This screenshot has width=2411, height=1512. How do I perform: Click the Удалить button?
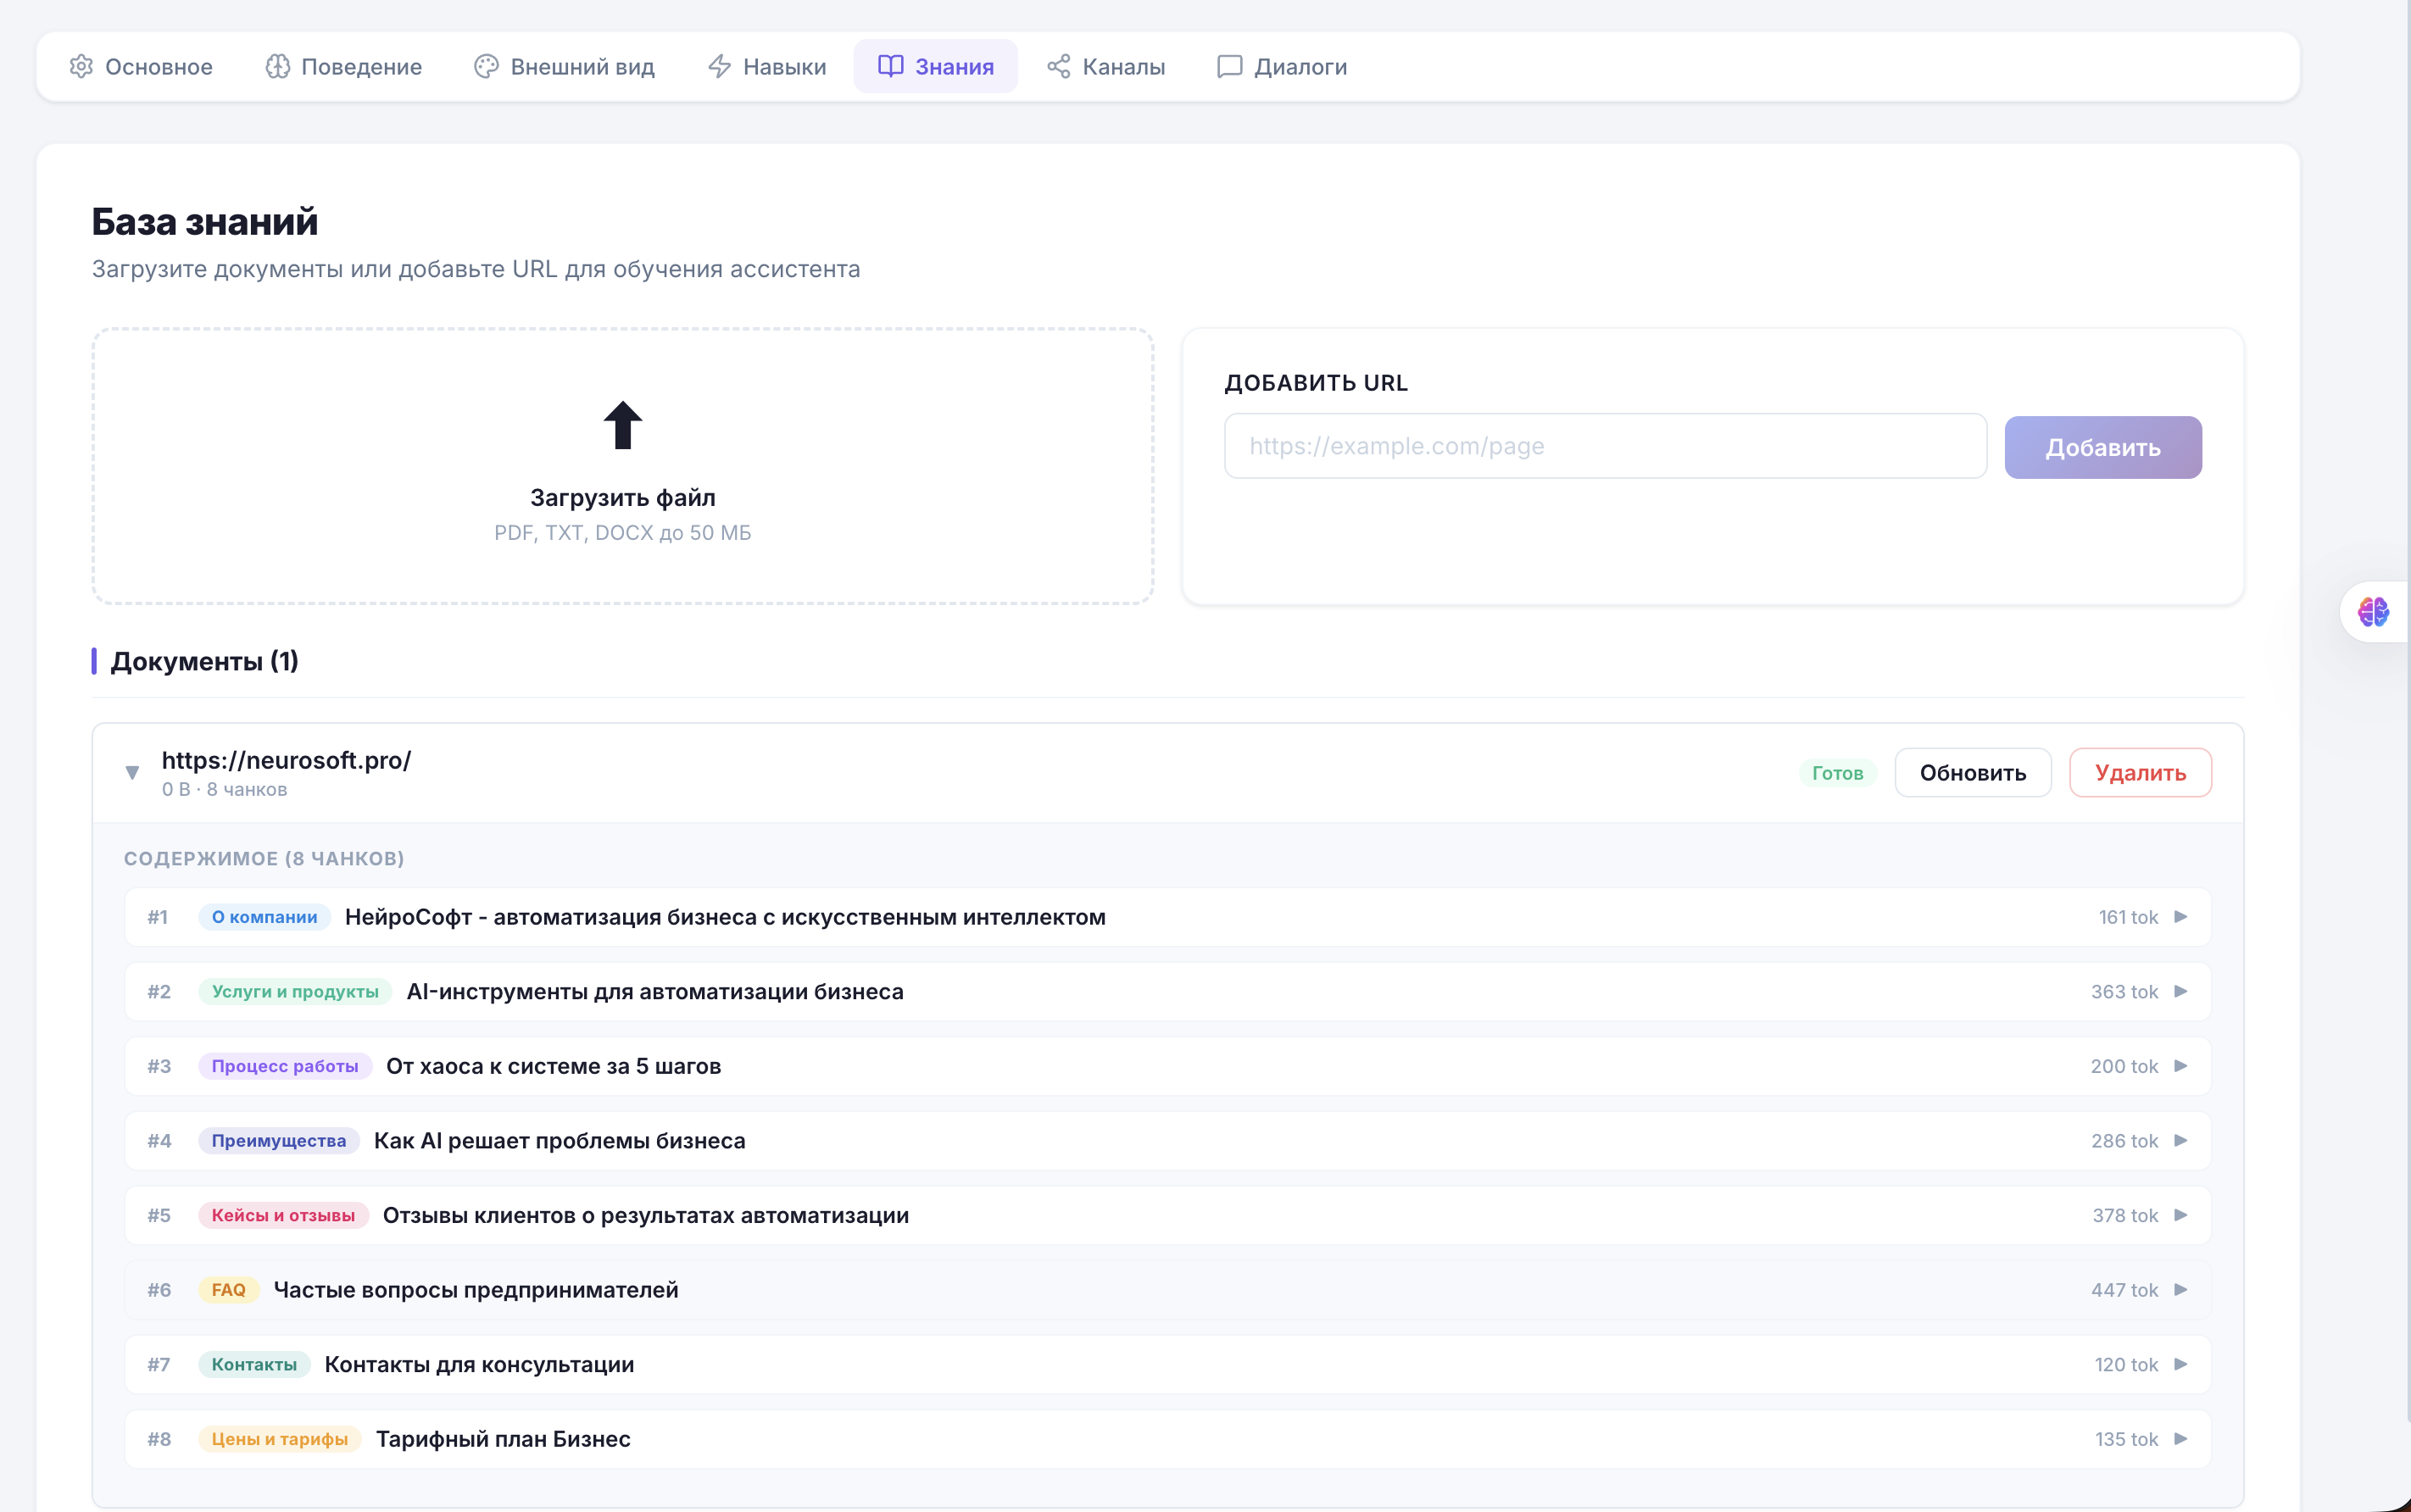(2140, 773)
